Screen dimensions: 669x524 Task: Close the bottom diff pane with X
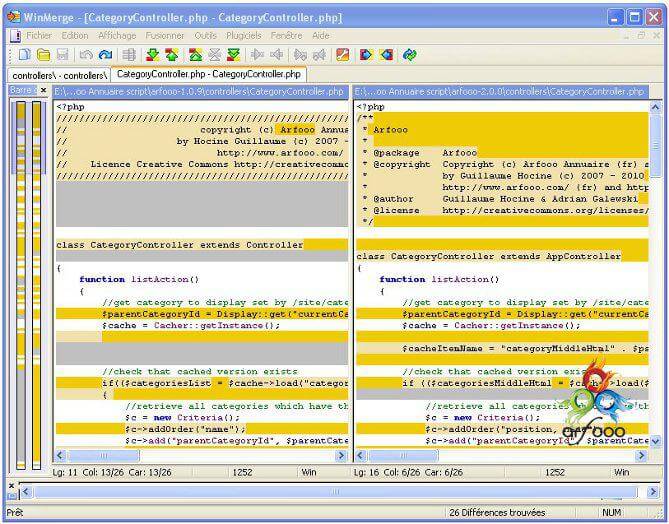[12, 486]
